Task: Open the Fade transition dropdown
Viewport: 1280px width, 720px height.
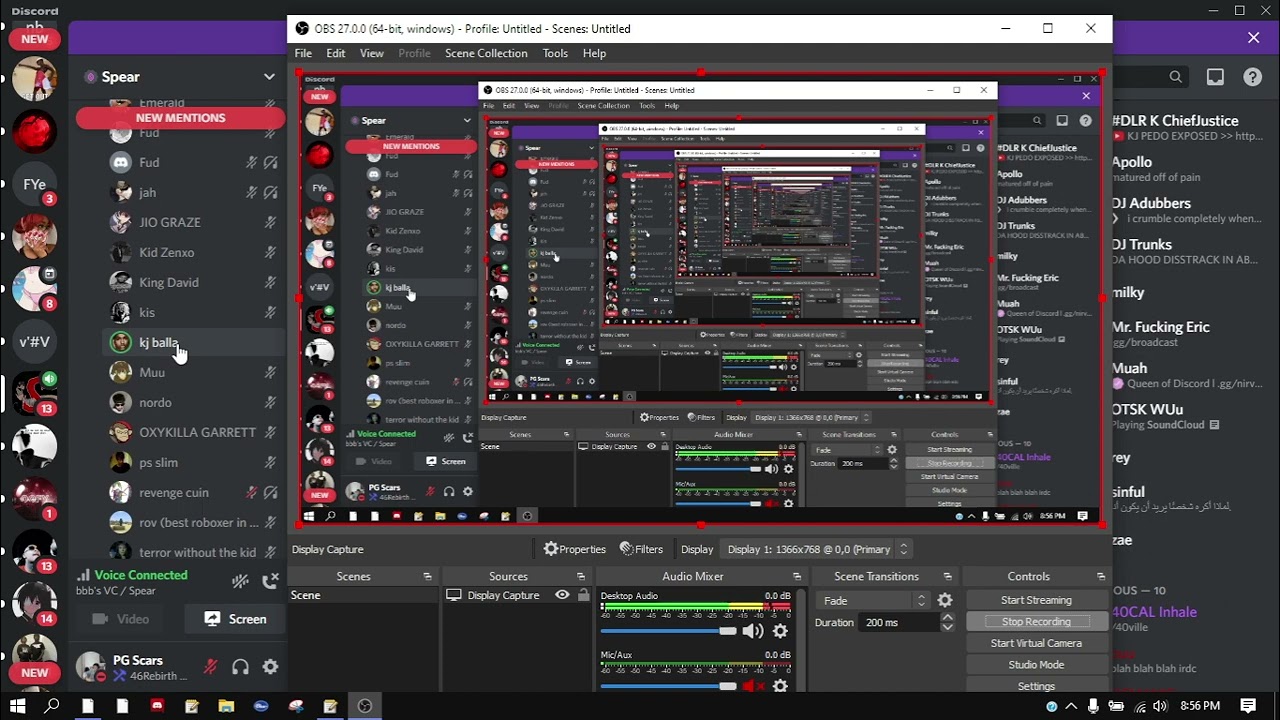Action: pyautogui.click(x=875, y=600)
